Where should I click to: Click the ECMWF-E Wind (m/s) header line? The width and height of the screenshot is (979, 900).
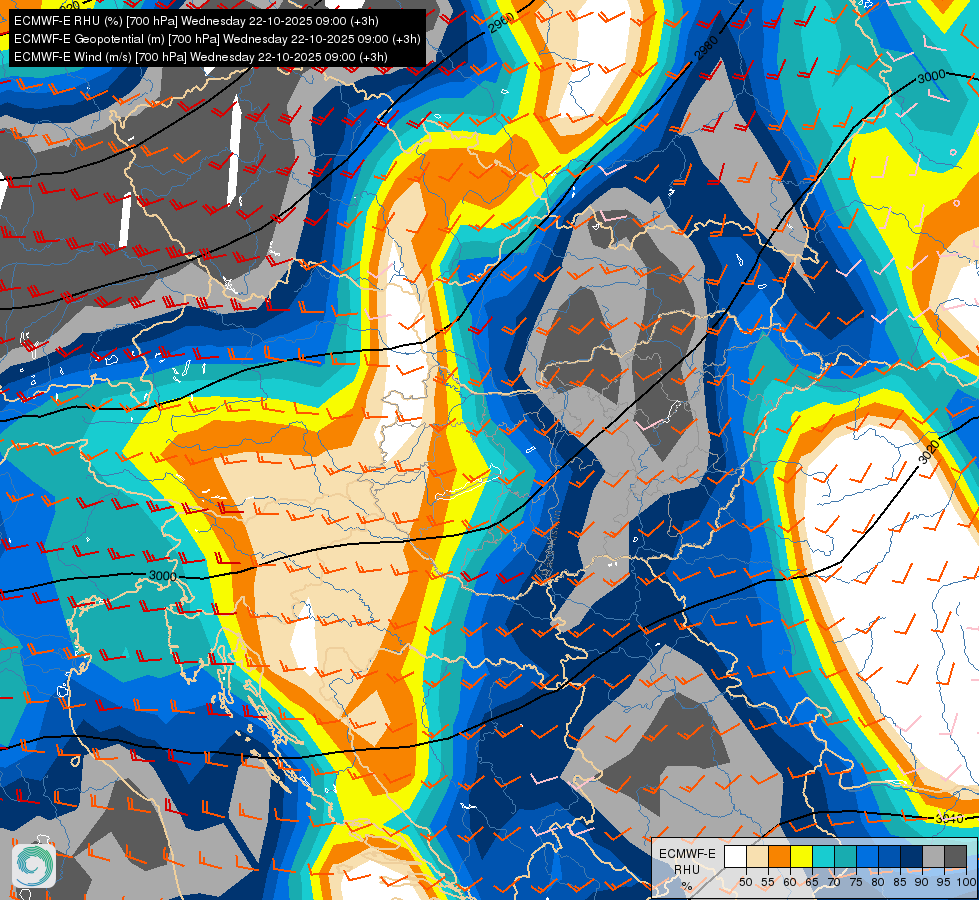[x=200, y=57]
